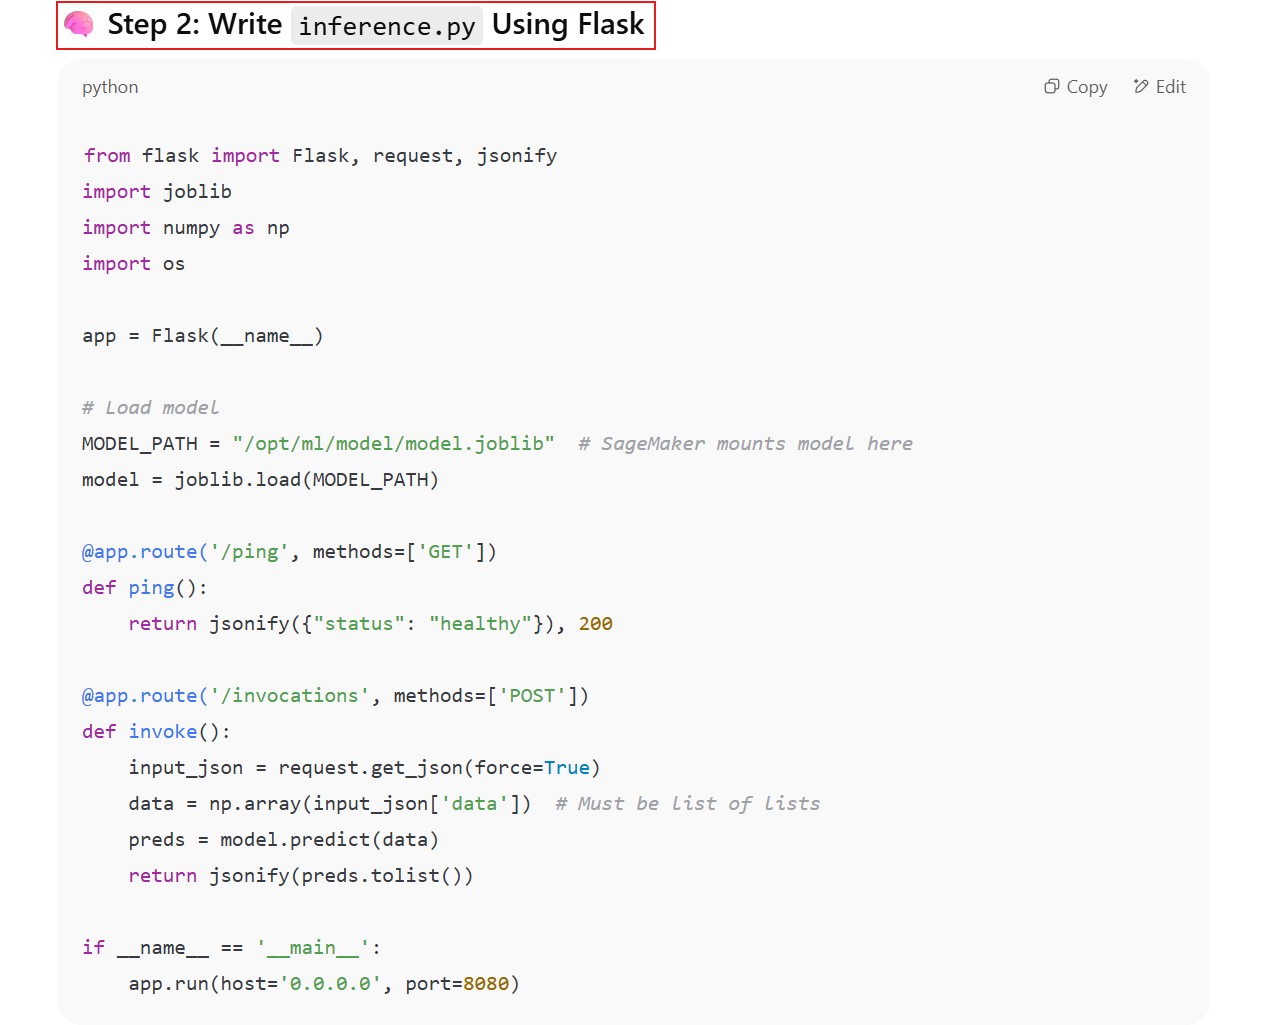Click the "app = Flask(__name__)" line
The height and width of the screenshot is (1025, 1281).
202,336
